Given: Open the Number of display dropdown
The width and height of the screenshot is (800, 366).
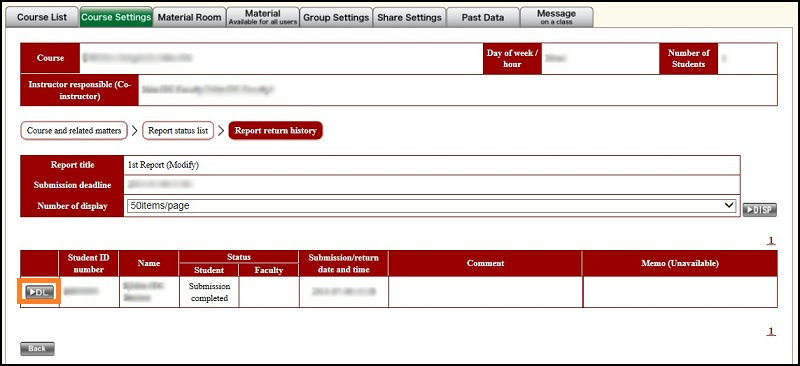Looking at the screenshot, I should (x=431, y=206).
